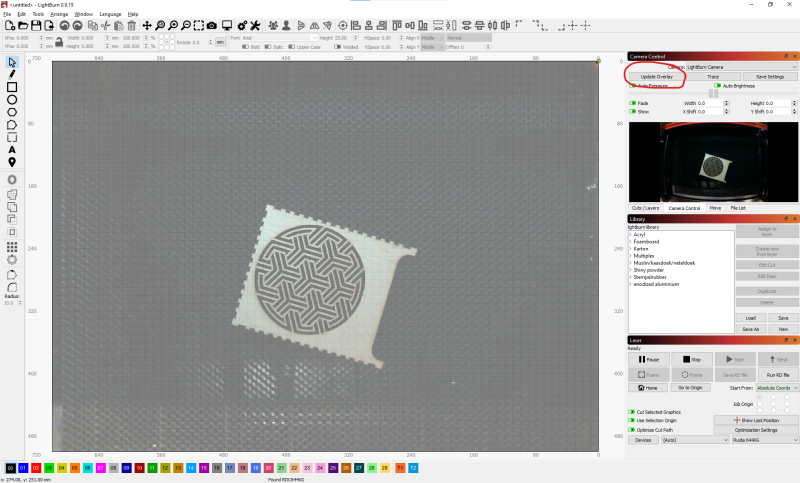800x483 pixels.
Task: Click the camera capture toolbar icon
Action: point(212,26)
